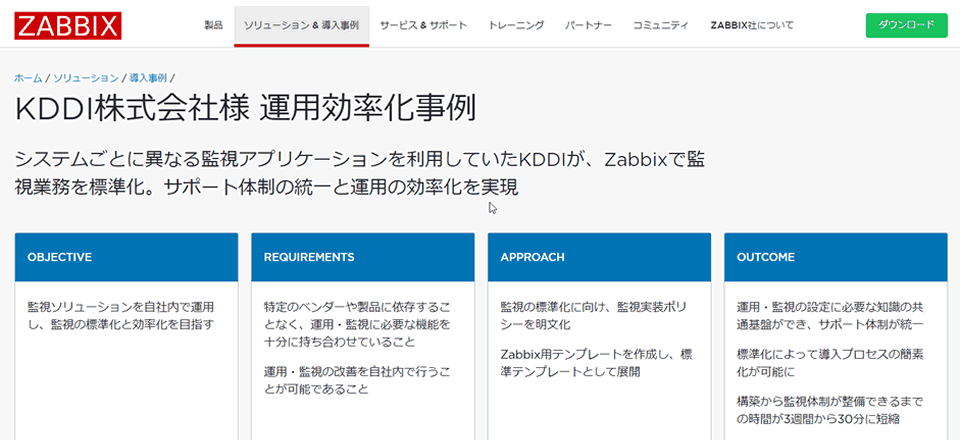Click the APPROACH card header
Viewport: 964px width, 440px height.
(599, 257)
